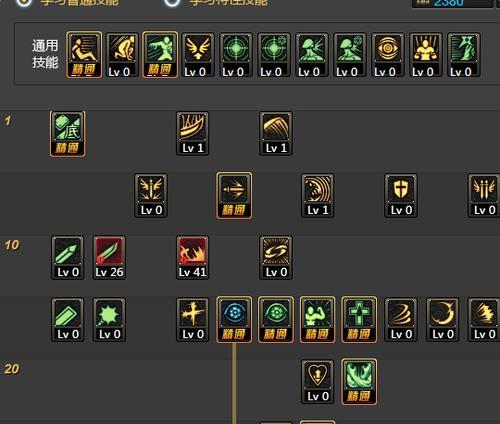Select the red sword skill at Lv 26
500x424 pixels.
[x=109, y=257]
